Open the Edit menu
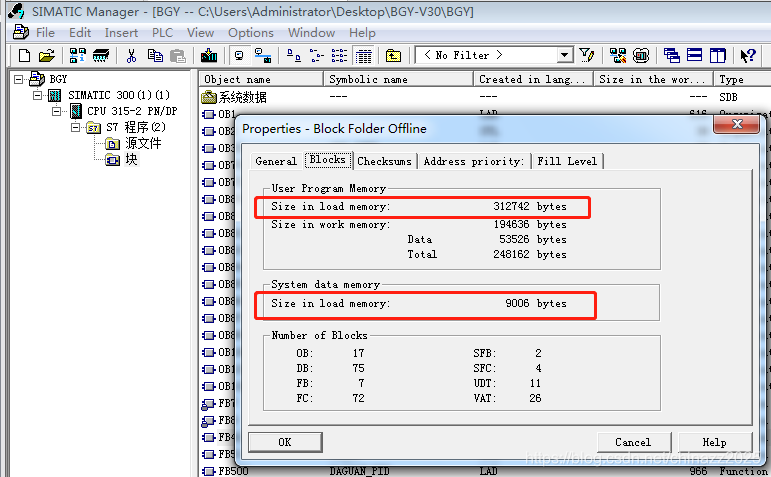The width and height of the screenshot is (771, 477). (80, 33)
